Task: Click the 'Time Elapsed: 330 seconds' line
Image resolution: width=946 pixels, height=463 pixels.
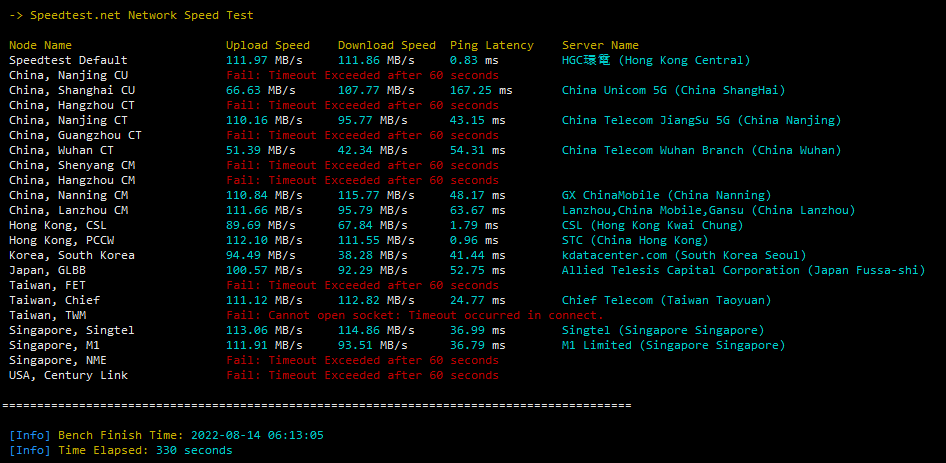Action: pyautogui.click(x=121, y=450)
